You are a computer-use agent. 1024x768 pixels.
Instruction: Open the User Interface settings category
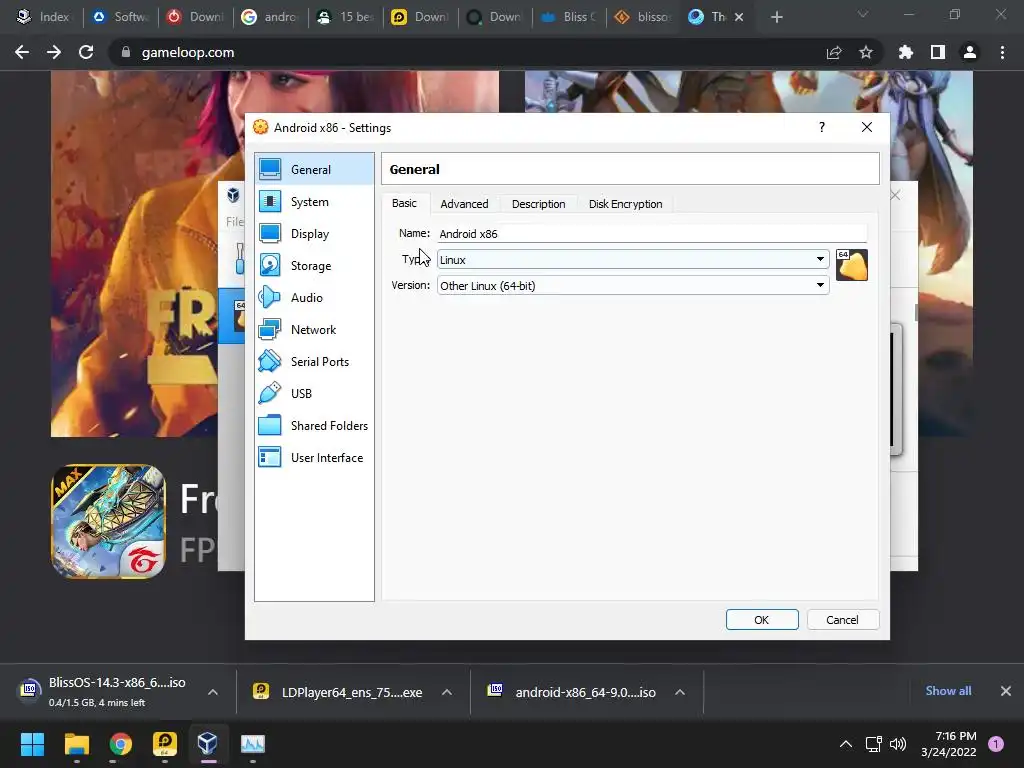[314, 458]
